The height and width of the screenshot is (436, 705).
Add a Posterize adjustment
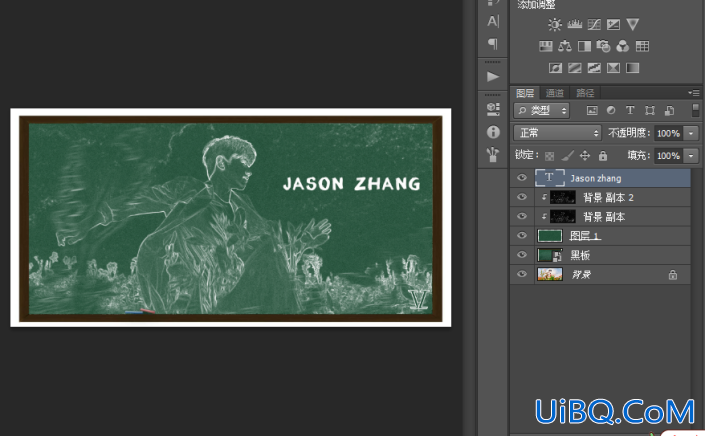575,68
